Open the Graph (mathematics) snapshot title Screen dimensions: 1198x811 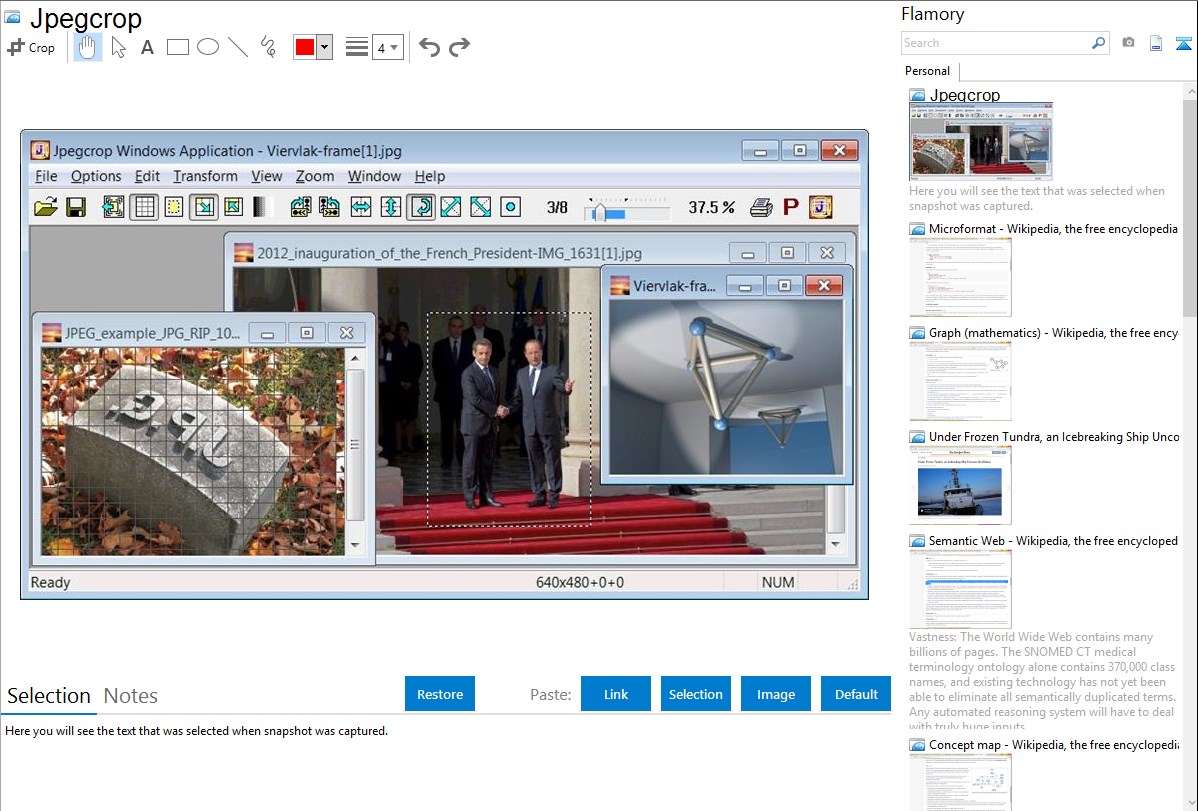(1053, 333)
